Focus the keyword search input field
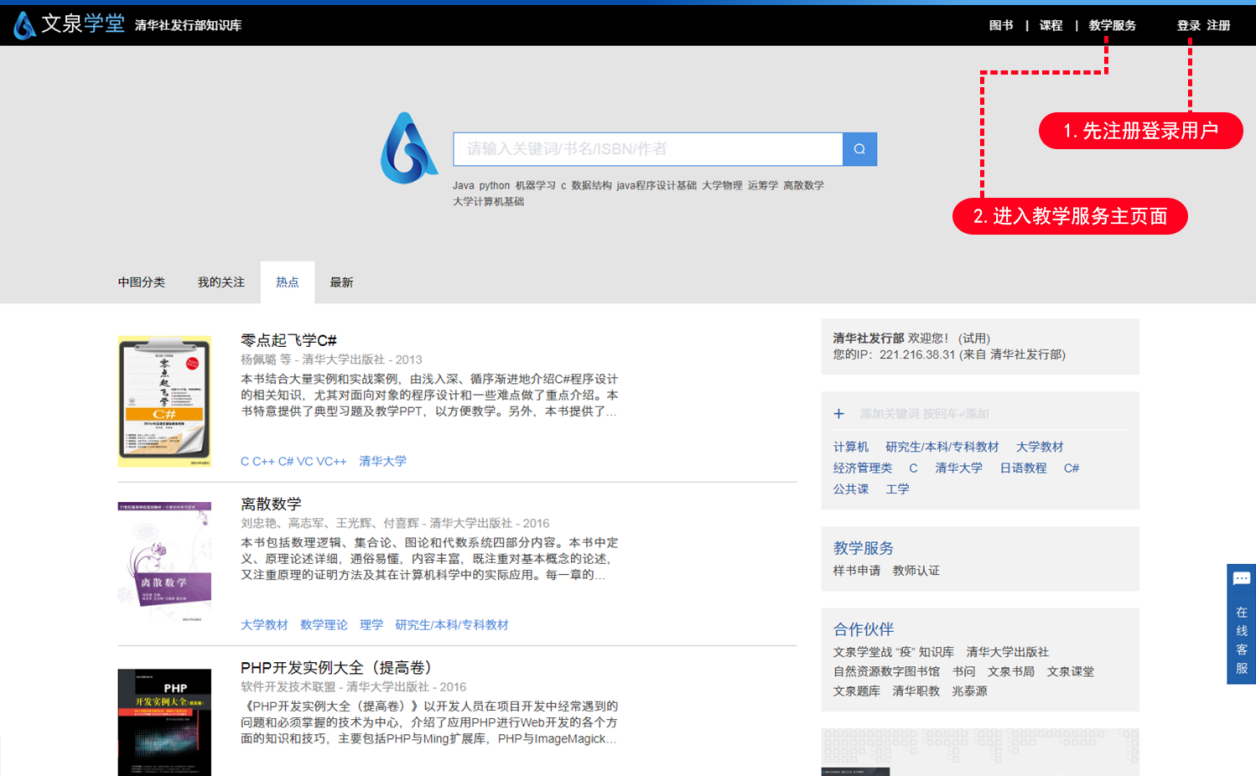This screenshot has height=776, width=1256. [647, 149]
